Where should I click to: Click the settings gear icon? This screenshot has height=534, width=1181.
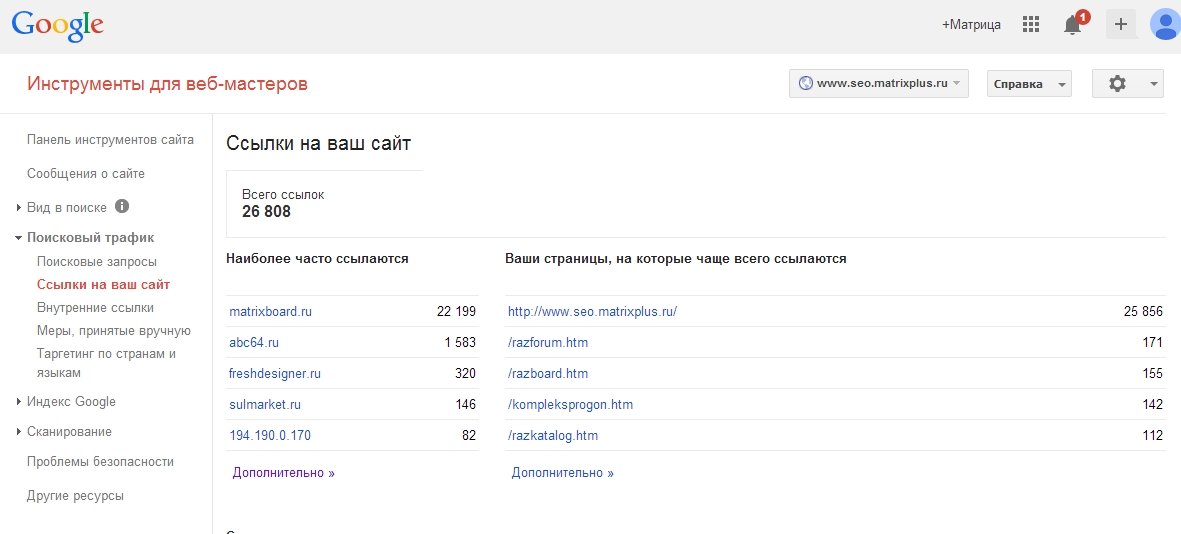1118,84
